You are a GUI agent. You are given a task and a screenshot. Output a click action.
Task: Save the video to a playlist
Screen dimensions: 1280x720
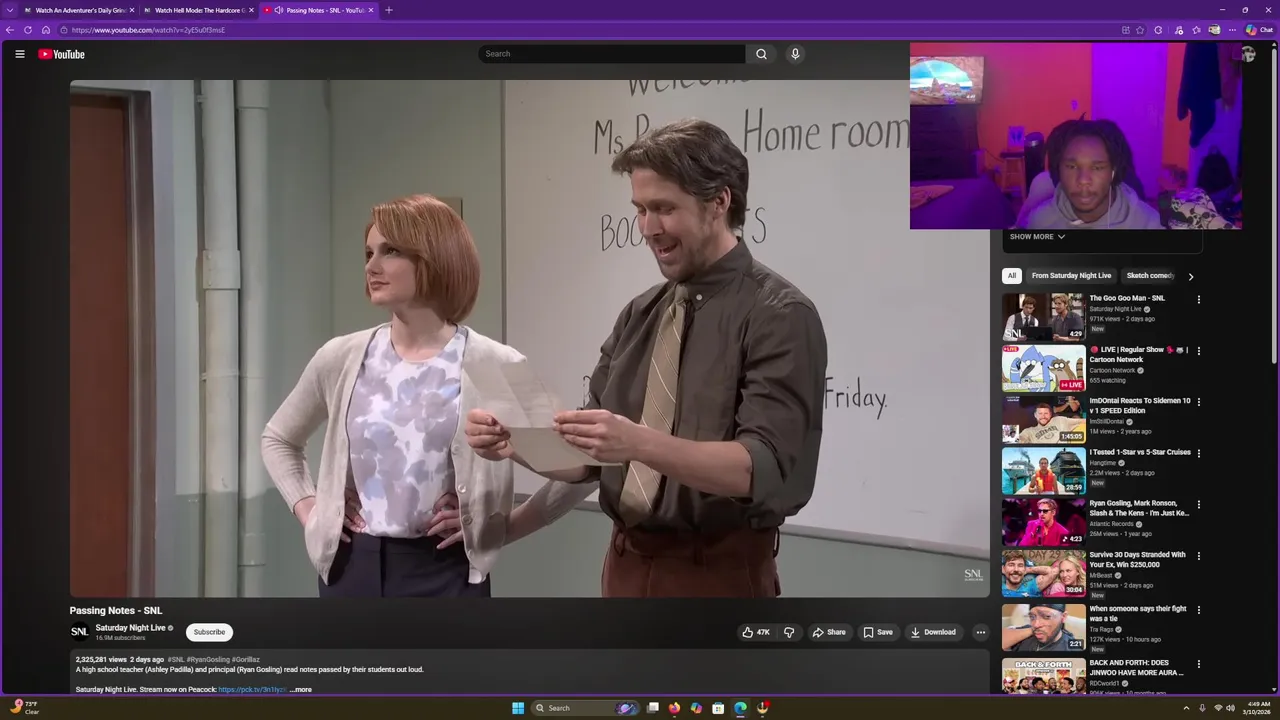[x=878, y=632]
